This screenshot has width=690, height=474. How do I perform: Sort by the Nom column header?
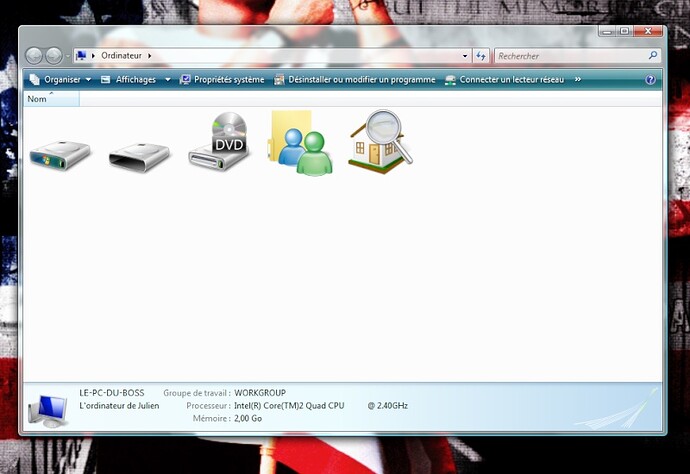point(38,99)
